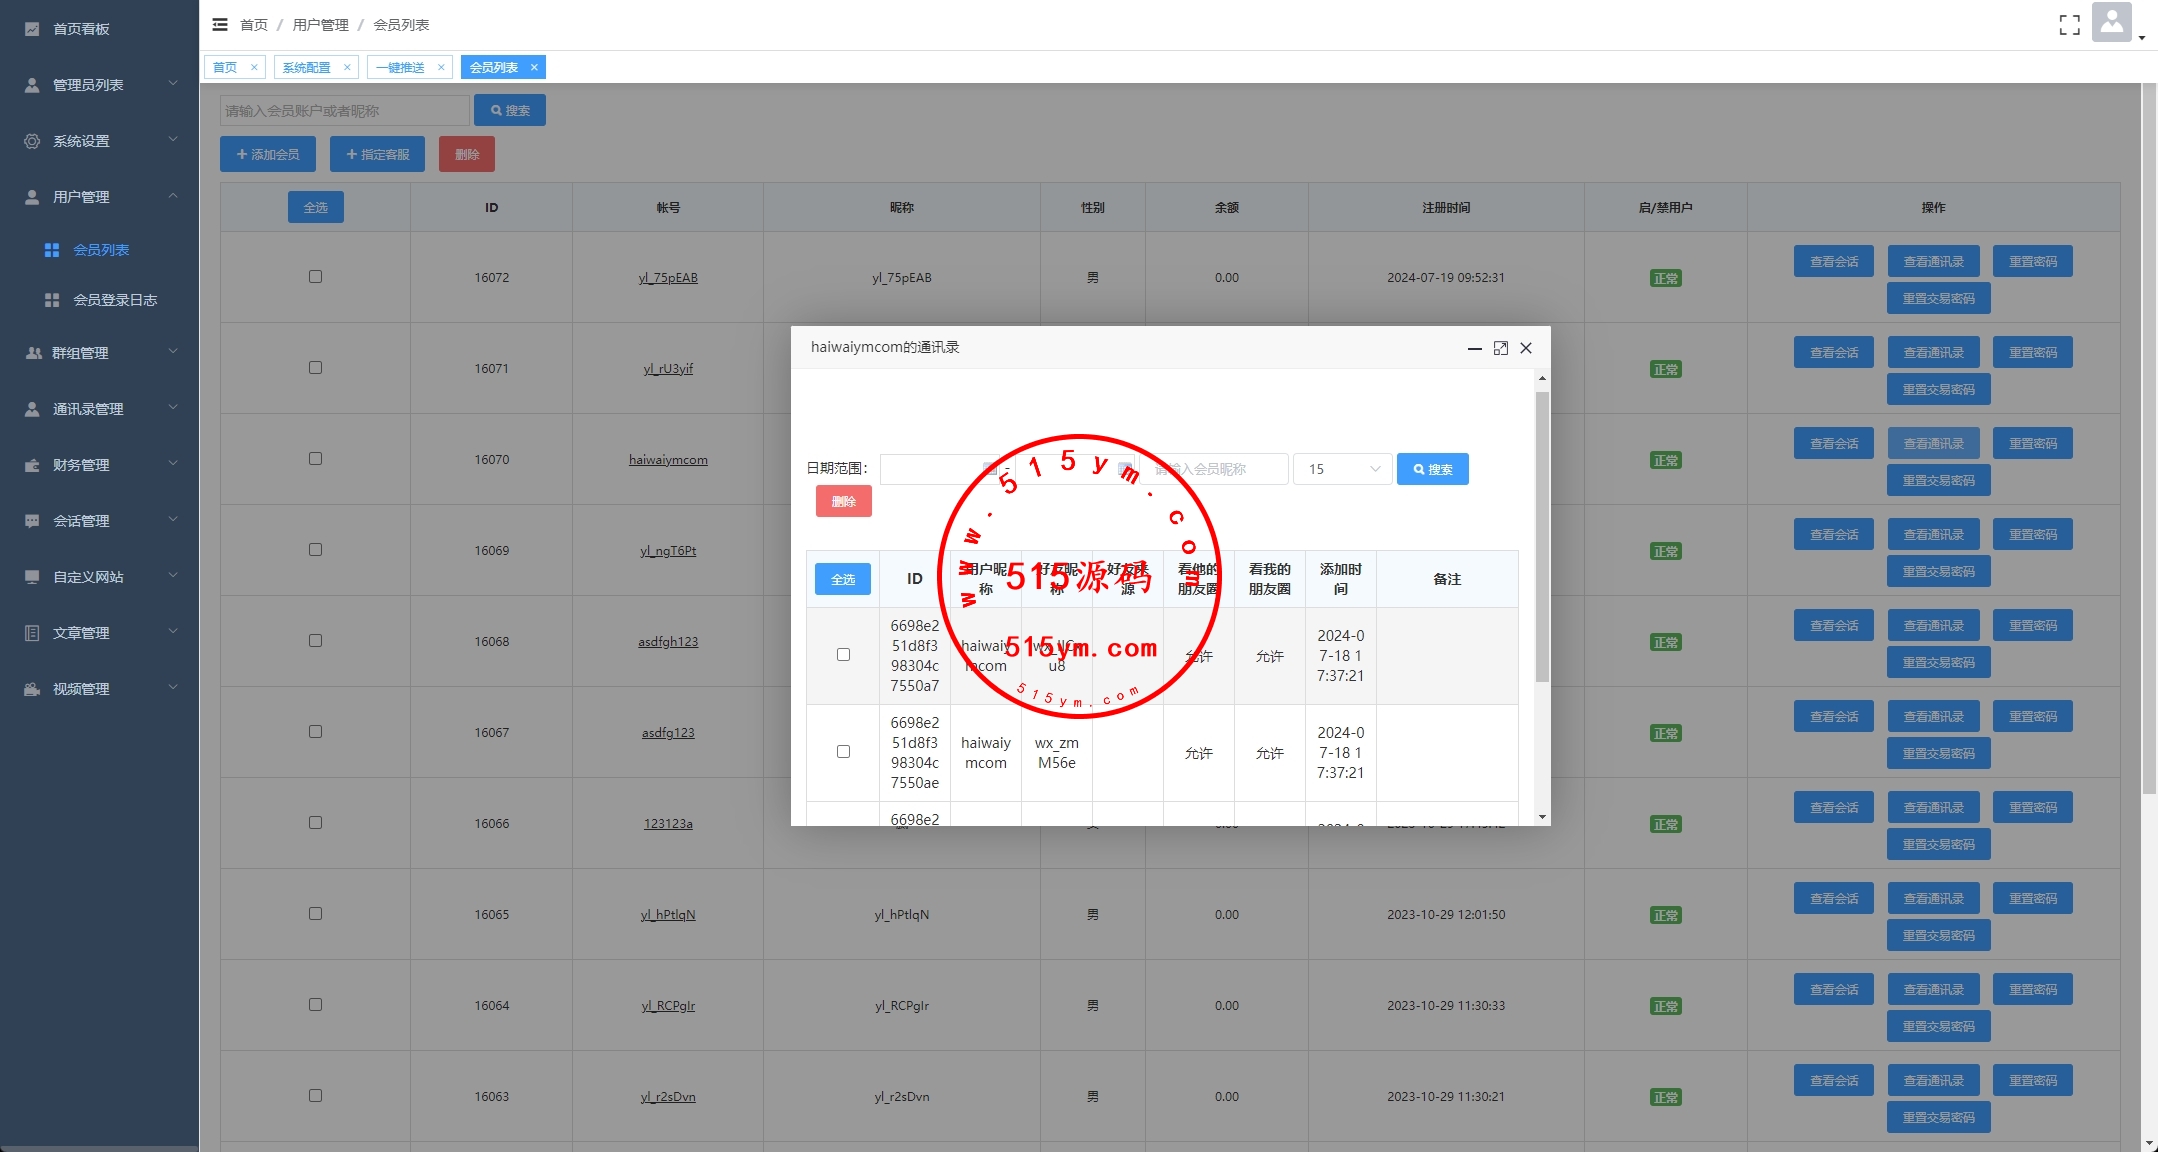Click the 财务管理 wallet icon

pyautogui.click(x=32, y=465)
